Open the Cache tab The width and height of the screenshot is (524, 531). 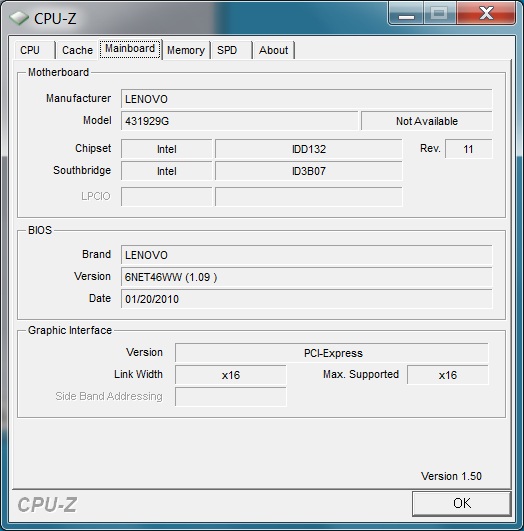[77, 50]
